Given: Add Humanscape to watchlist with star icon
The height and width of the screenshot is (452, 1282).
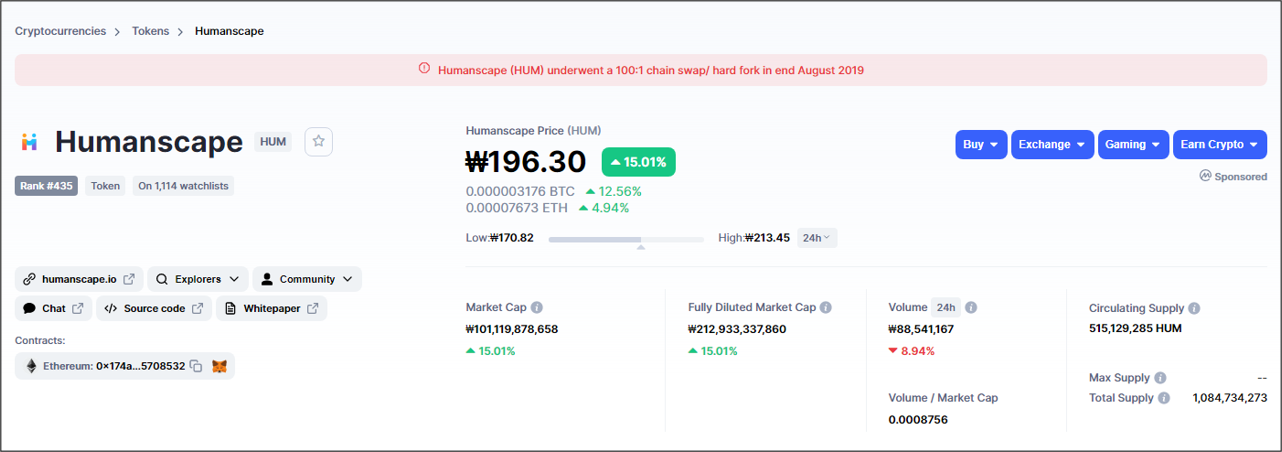Looking at the screenshot, I should pyautogui.click(x=318, y=142).
